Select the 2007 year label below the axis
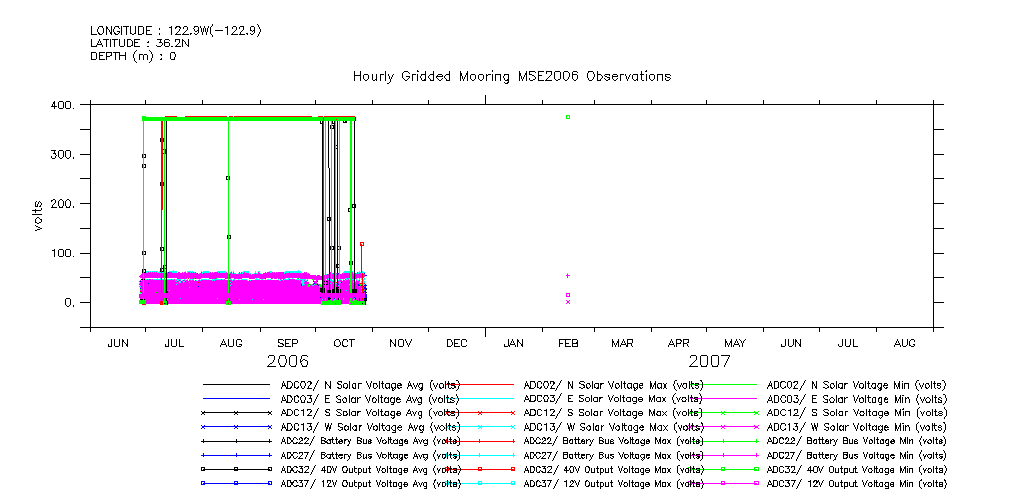This screenshot has width=1009, height=504. [x=708, y=361]
